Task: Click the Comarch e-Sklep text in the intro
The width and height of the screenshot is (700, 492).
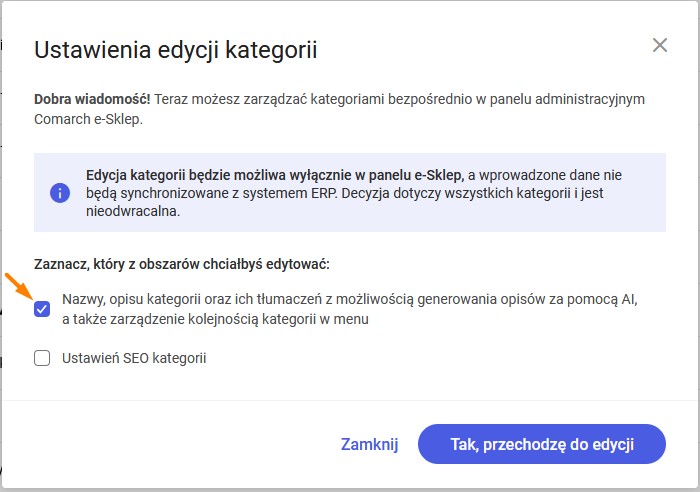Action: click(88, 120)
